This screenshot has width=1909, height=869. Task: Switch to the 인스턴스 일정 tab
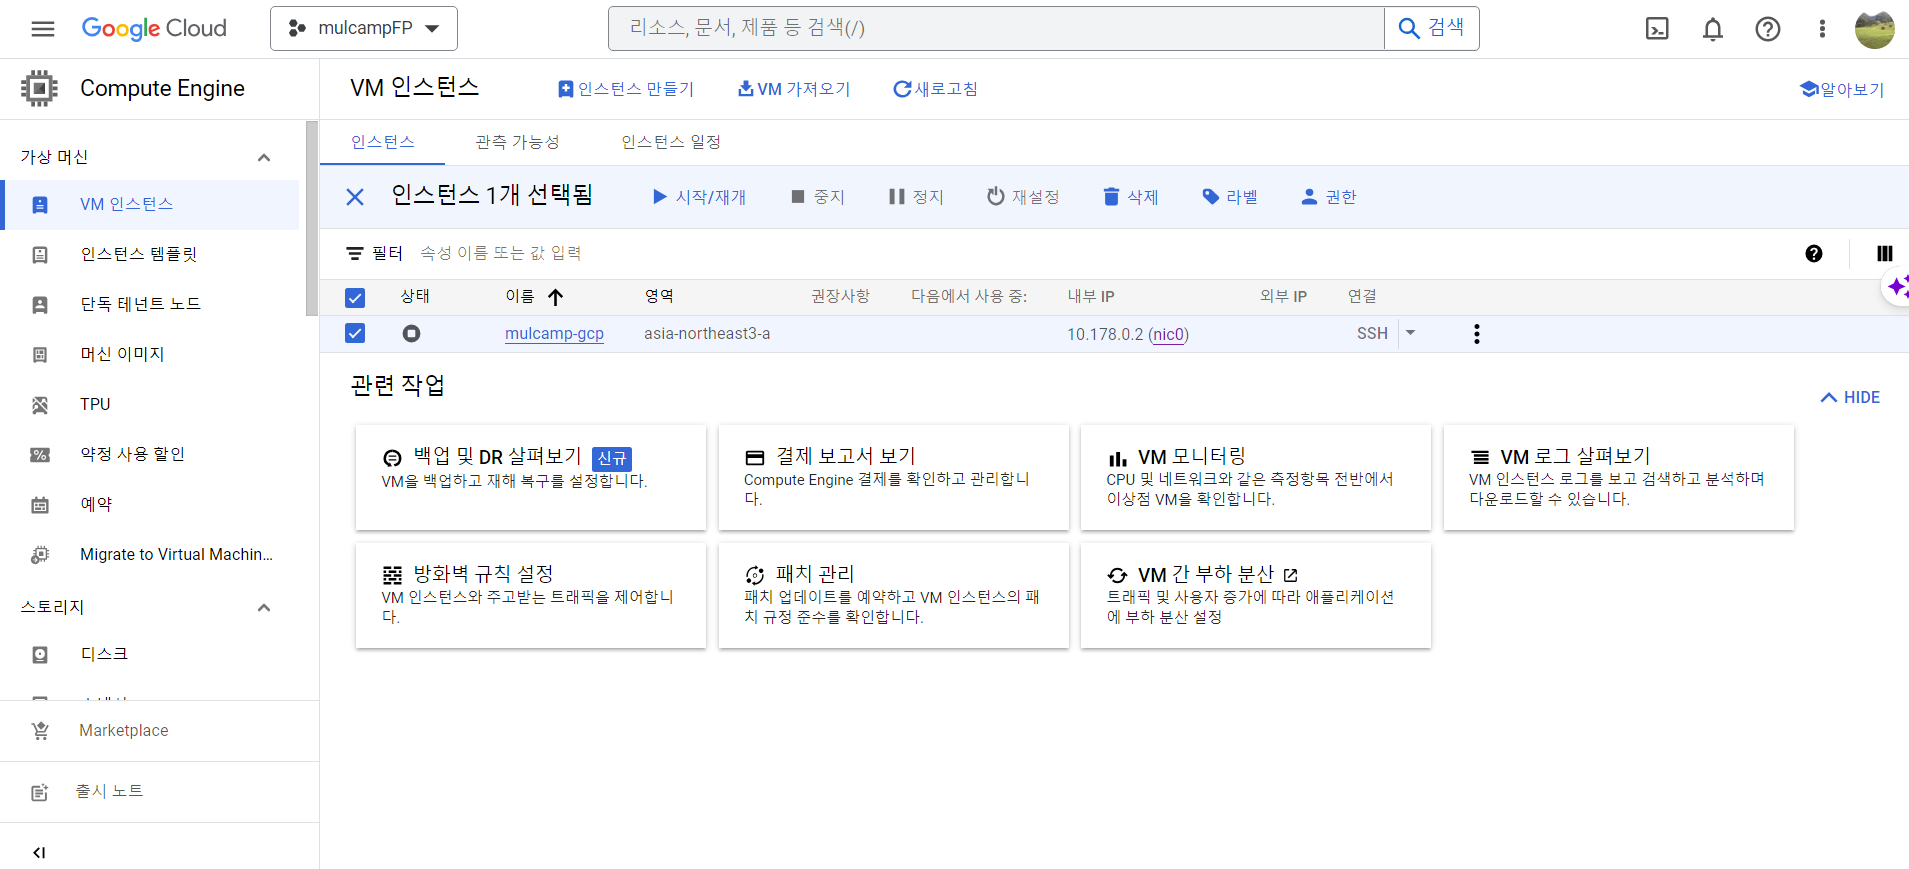(x=671, y=142)
